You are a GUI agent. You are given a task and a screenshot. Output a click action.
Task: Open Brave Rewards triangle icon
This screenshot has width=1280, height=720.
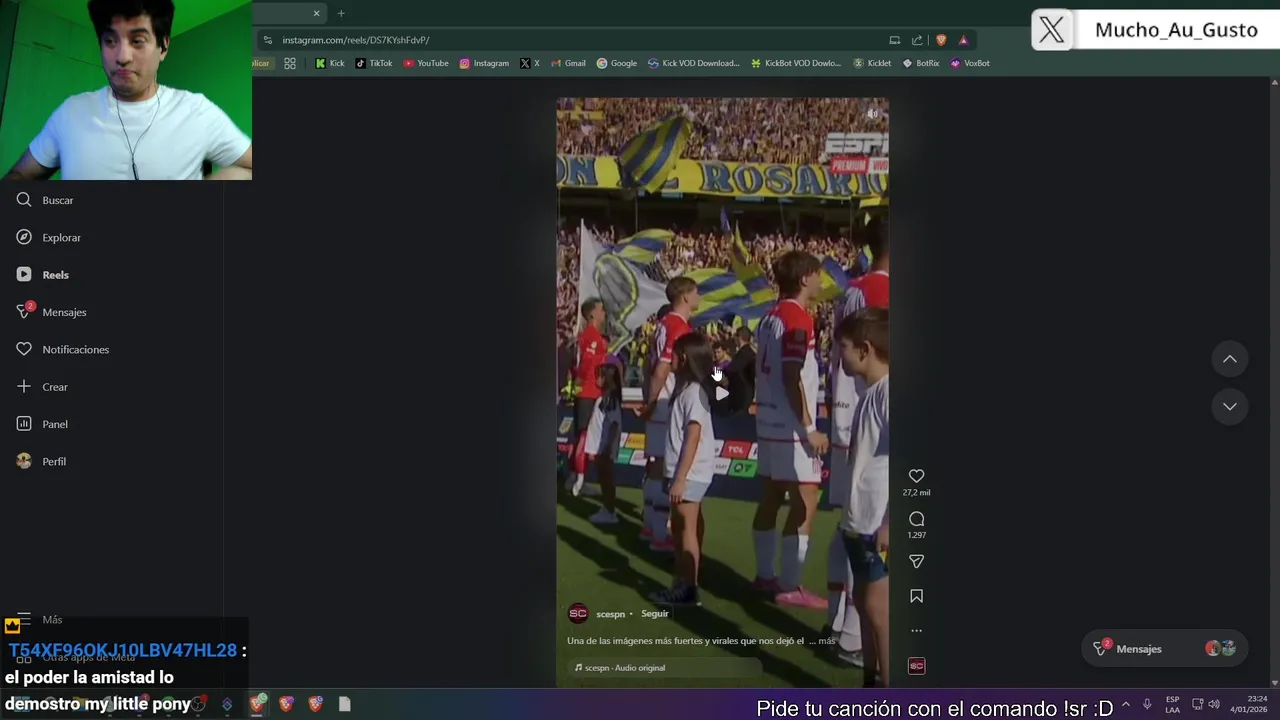(963, 40)
